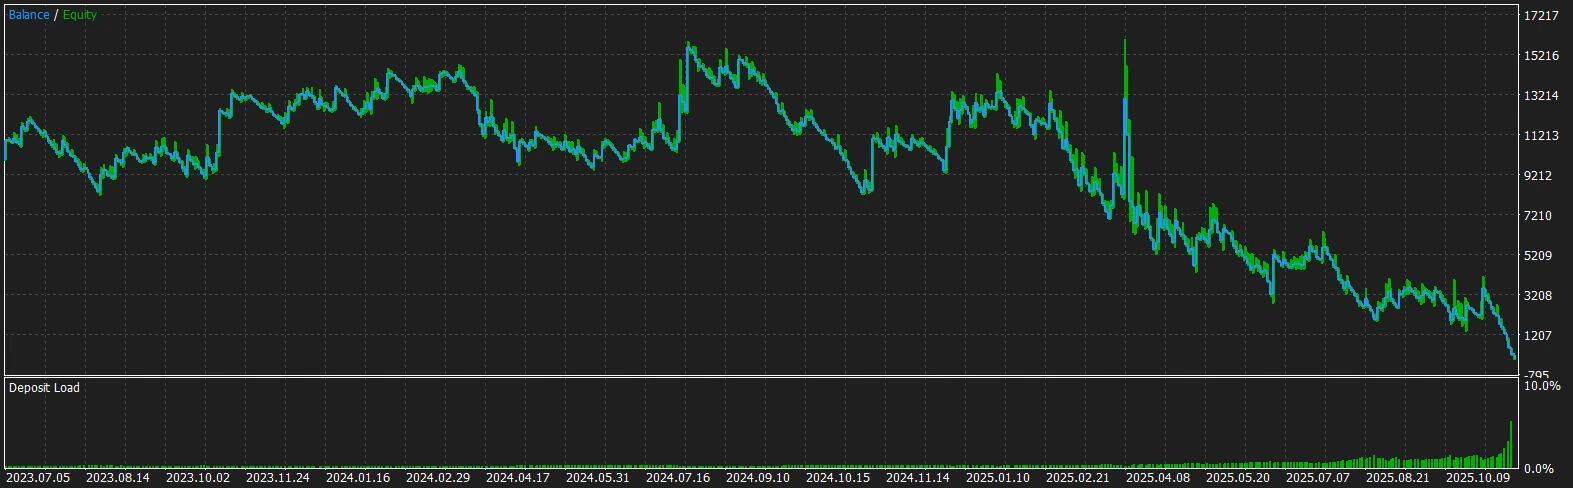Click the 2024.04.17 date label
The image size is (1573, 488).
coord(518,478)
